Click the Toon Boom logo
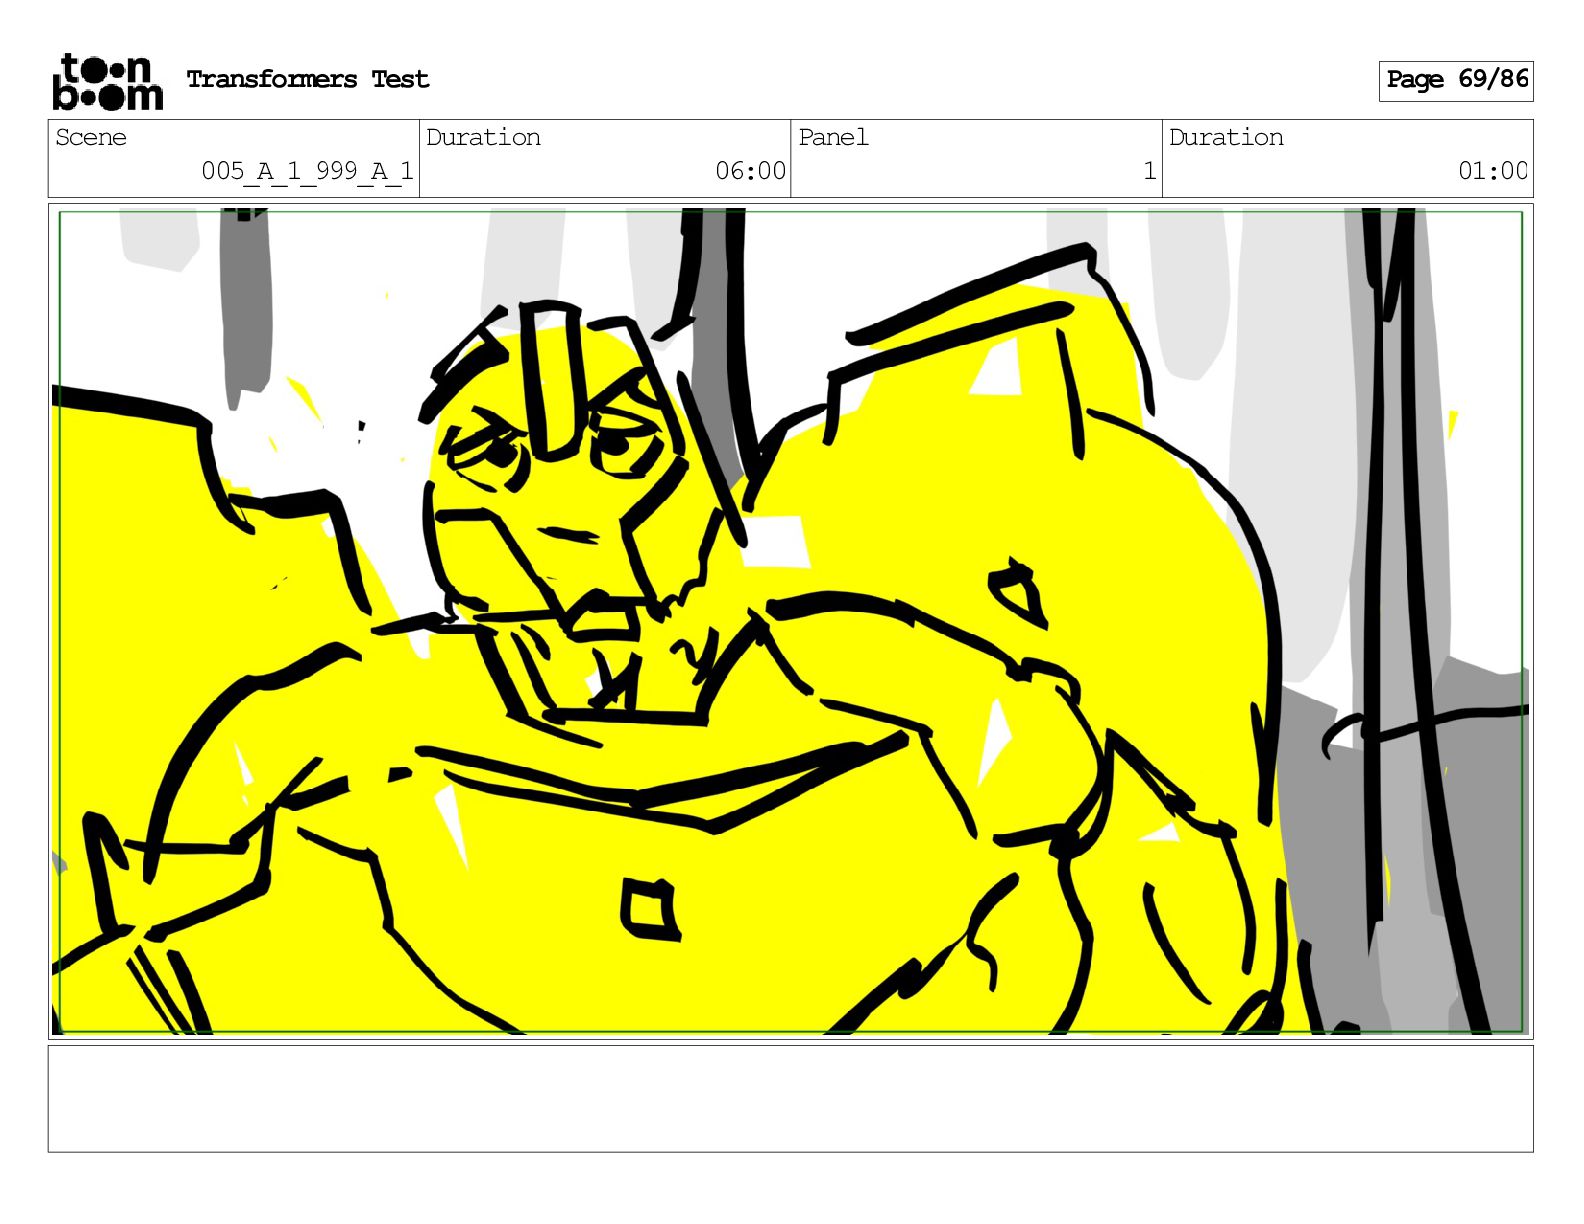This screenshot has height=1224, width=1584. tap(108, 81)
